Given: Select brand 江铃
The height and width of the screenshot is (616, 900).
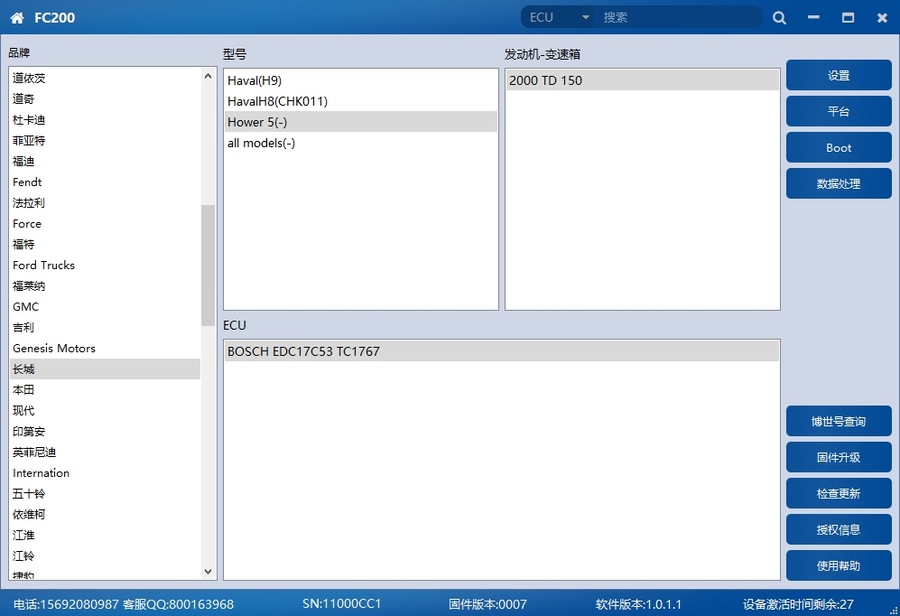Looking at the screenshot, I should (105, 556).
